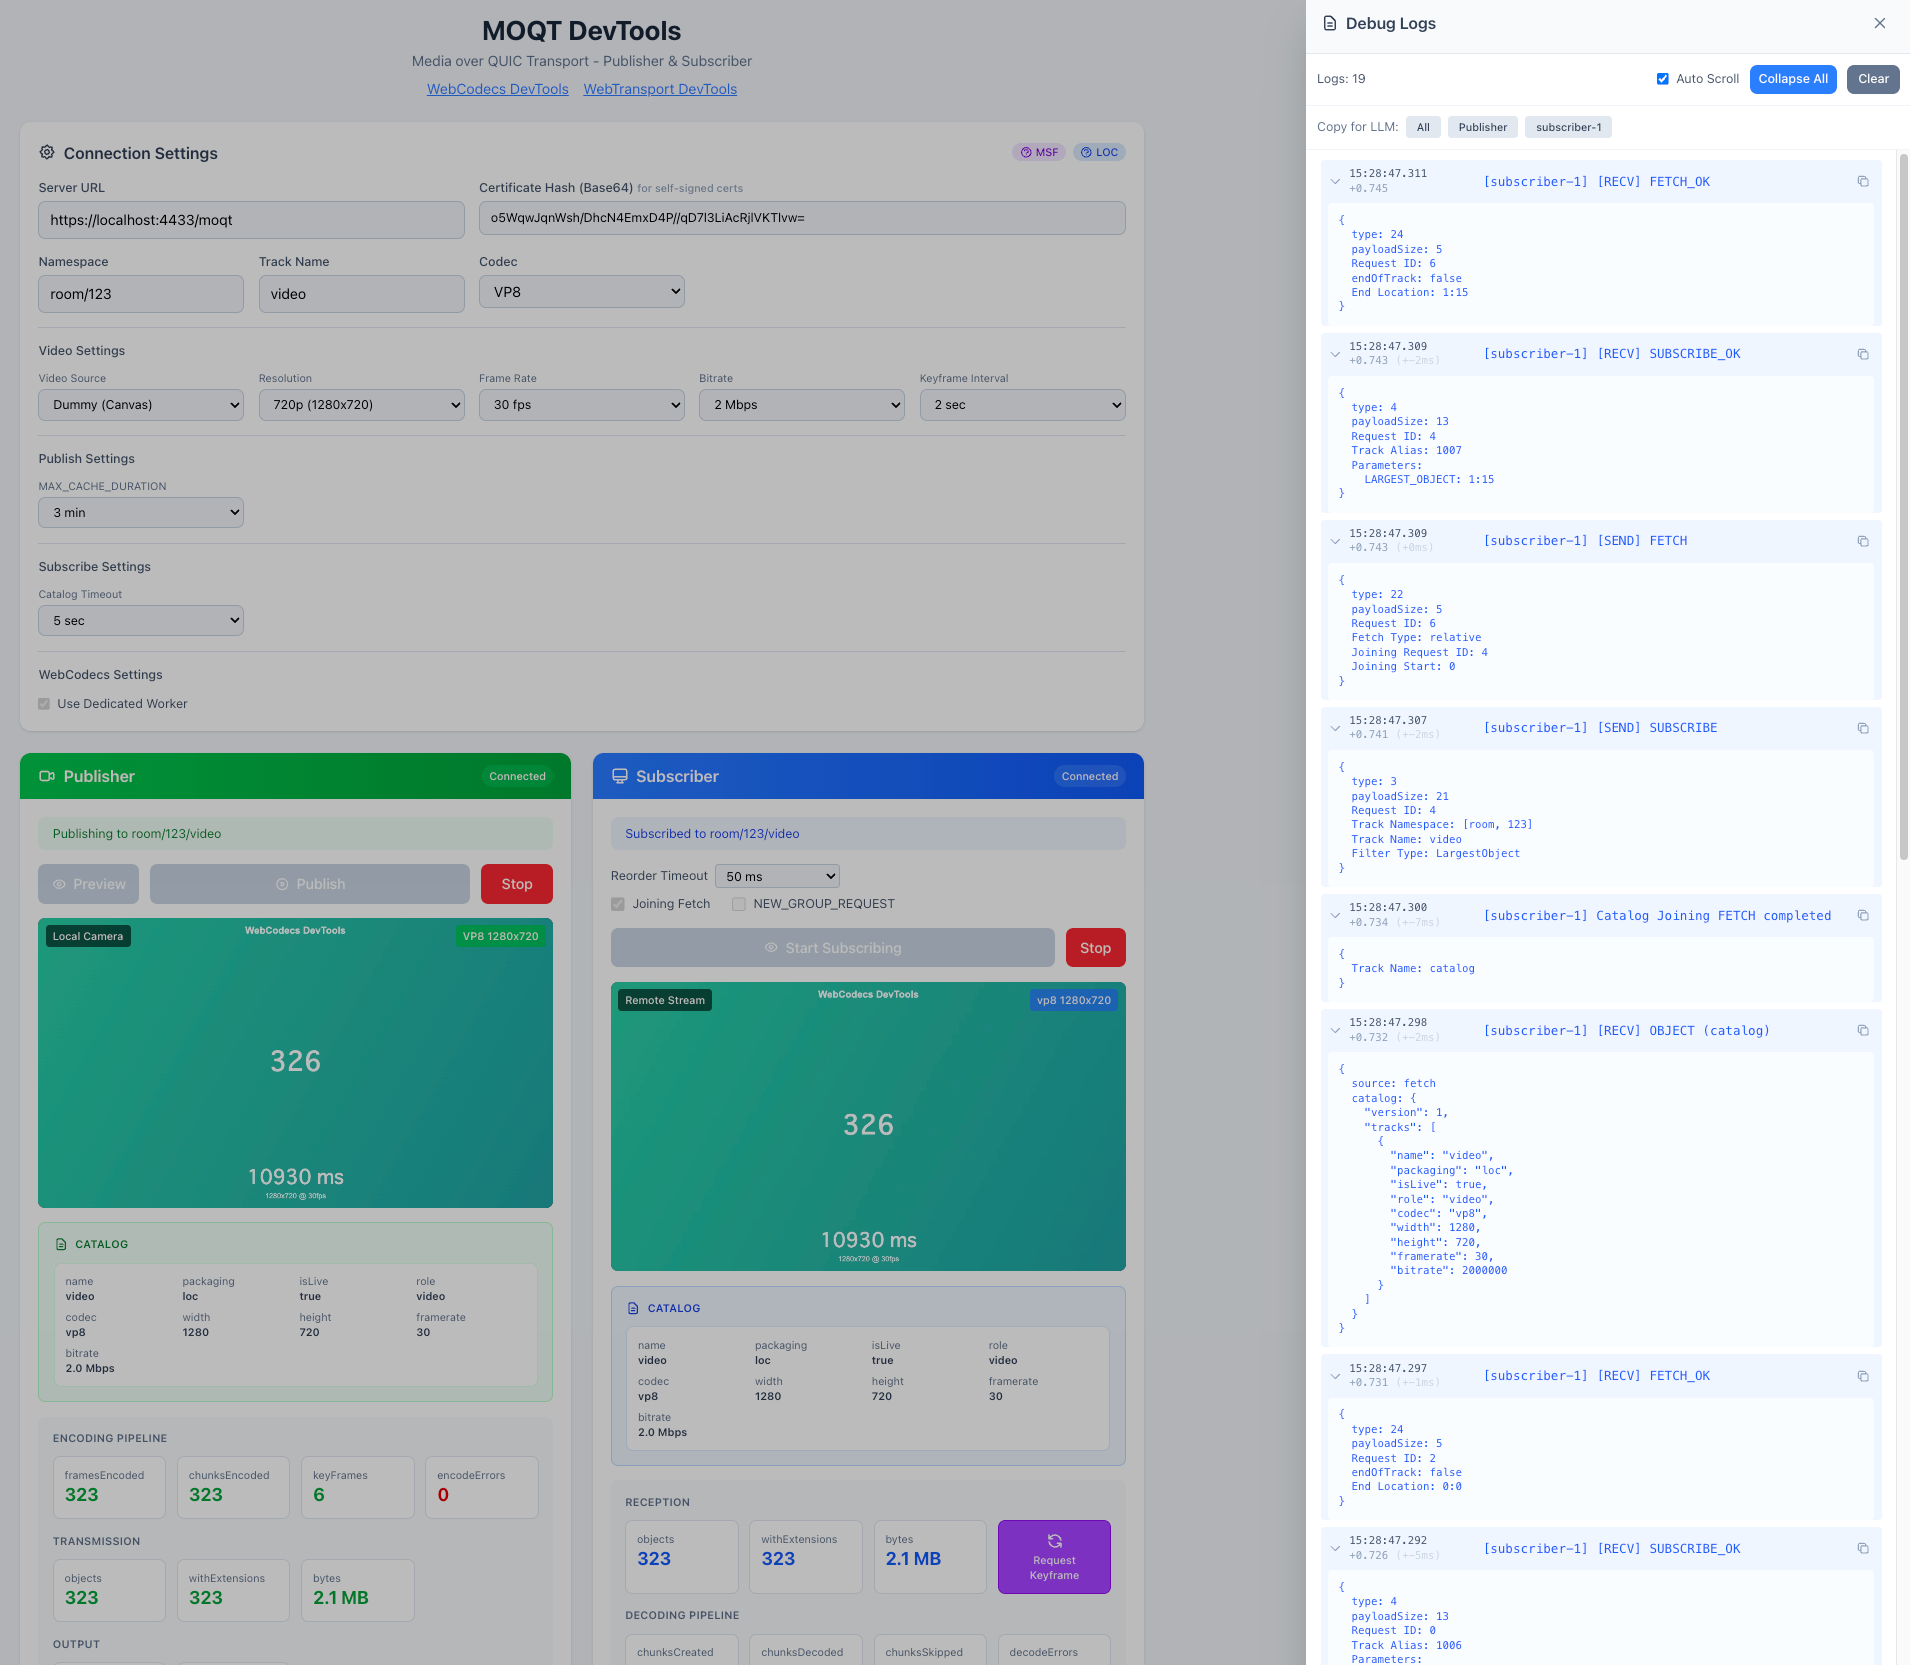Screen dimensions: 1910x1665
Task: Copy the SEND SUBSCRIBE log entry
Action: point(1863,728)
